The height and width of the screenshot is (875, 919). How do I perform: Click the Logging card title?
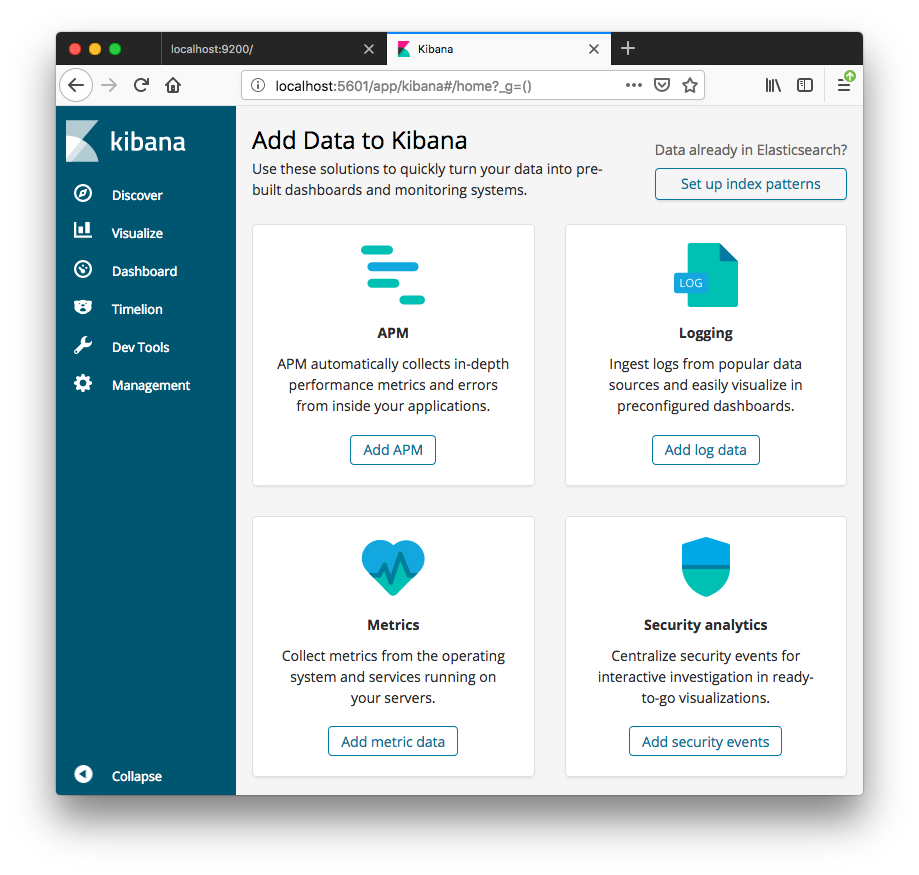coord(706,333)
